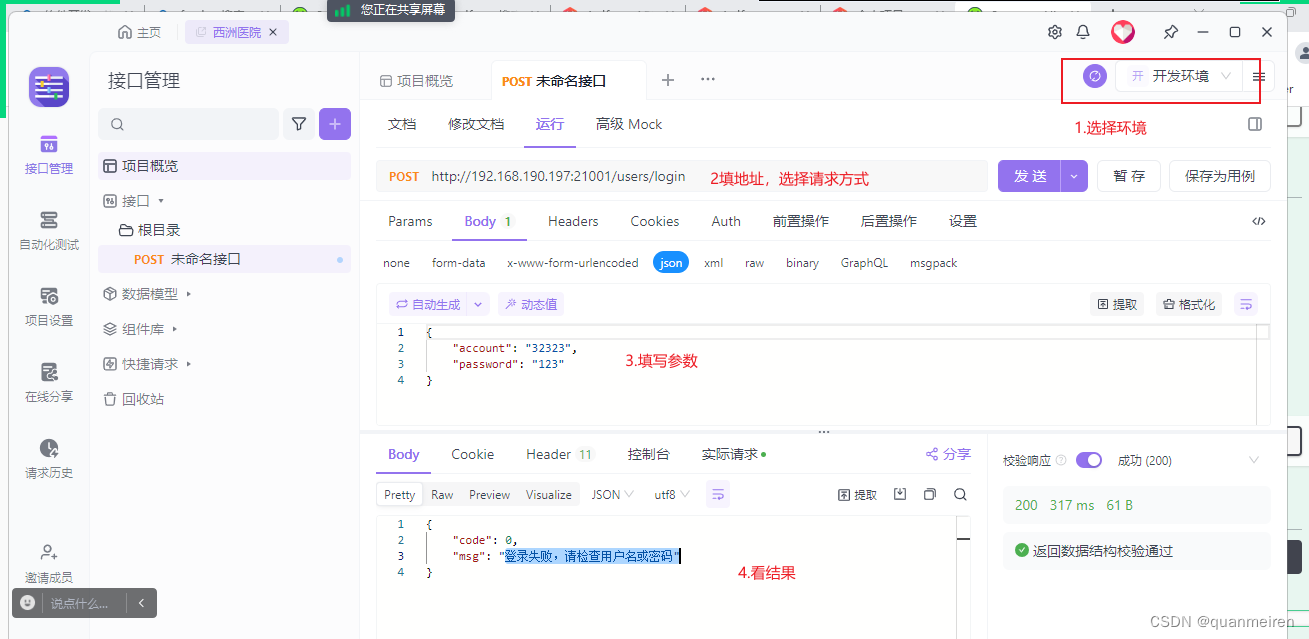
Task: Click the heart avatar icon
Action: coord(1123,32)
